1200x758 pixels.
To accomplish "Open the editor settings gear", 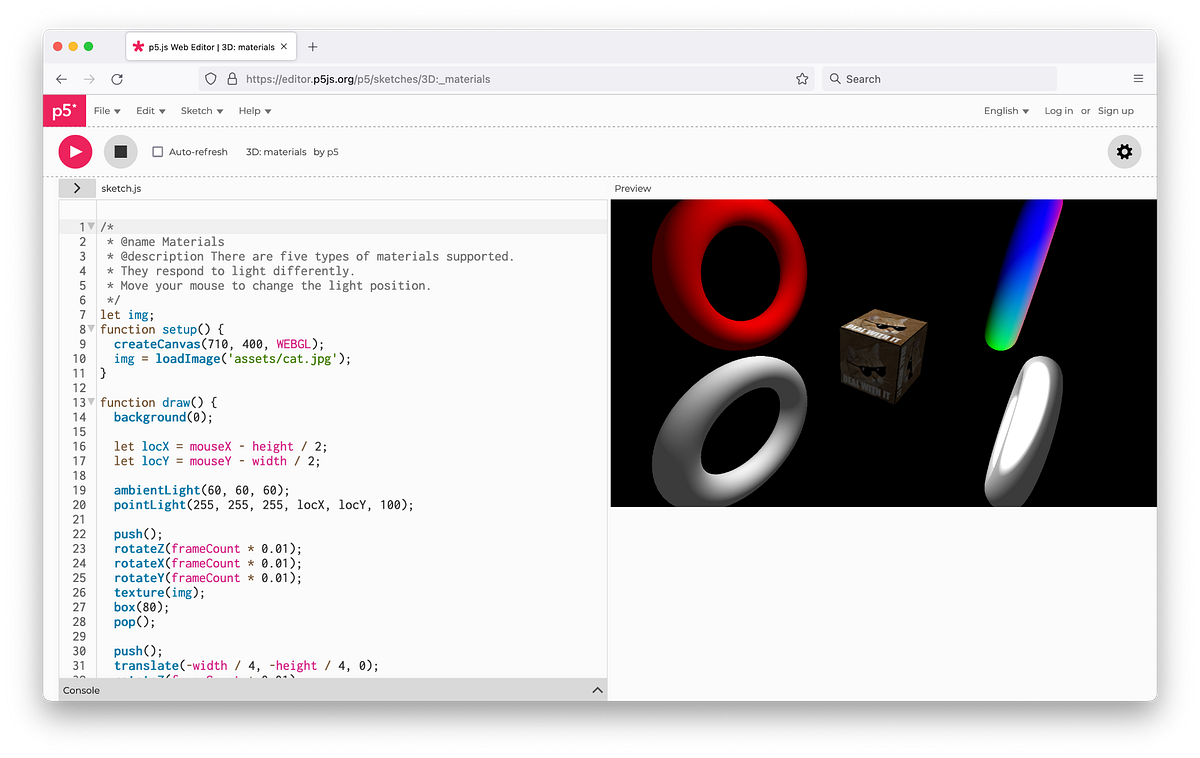I will [x=1124, y=151].
